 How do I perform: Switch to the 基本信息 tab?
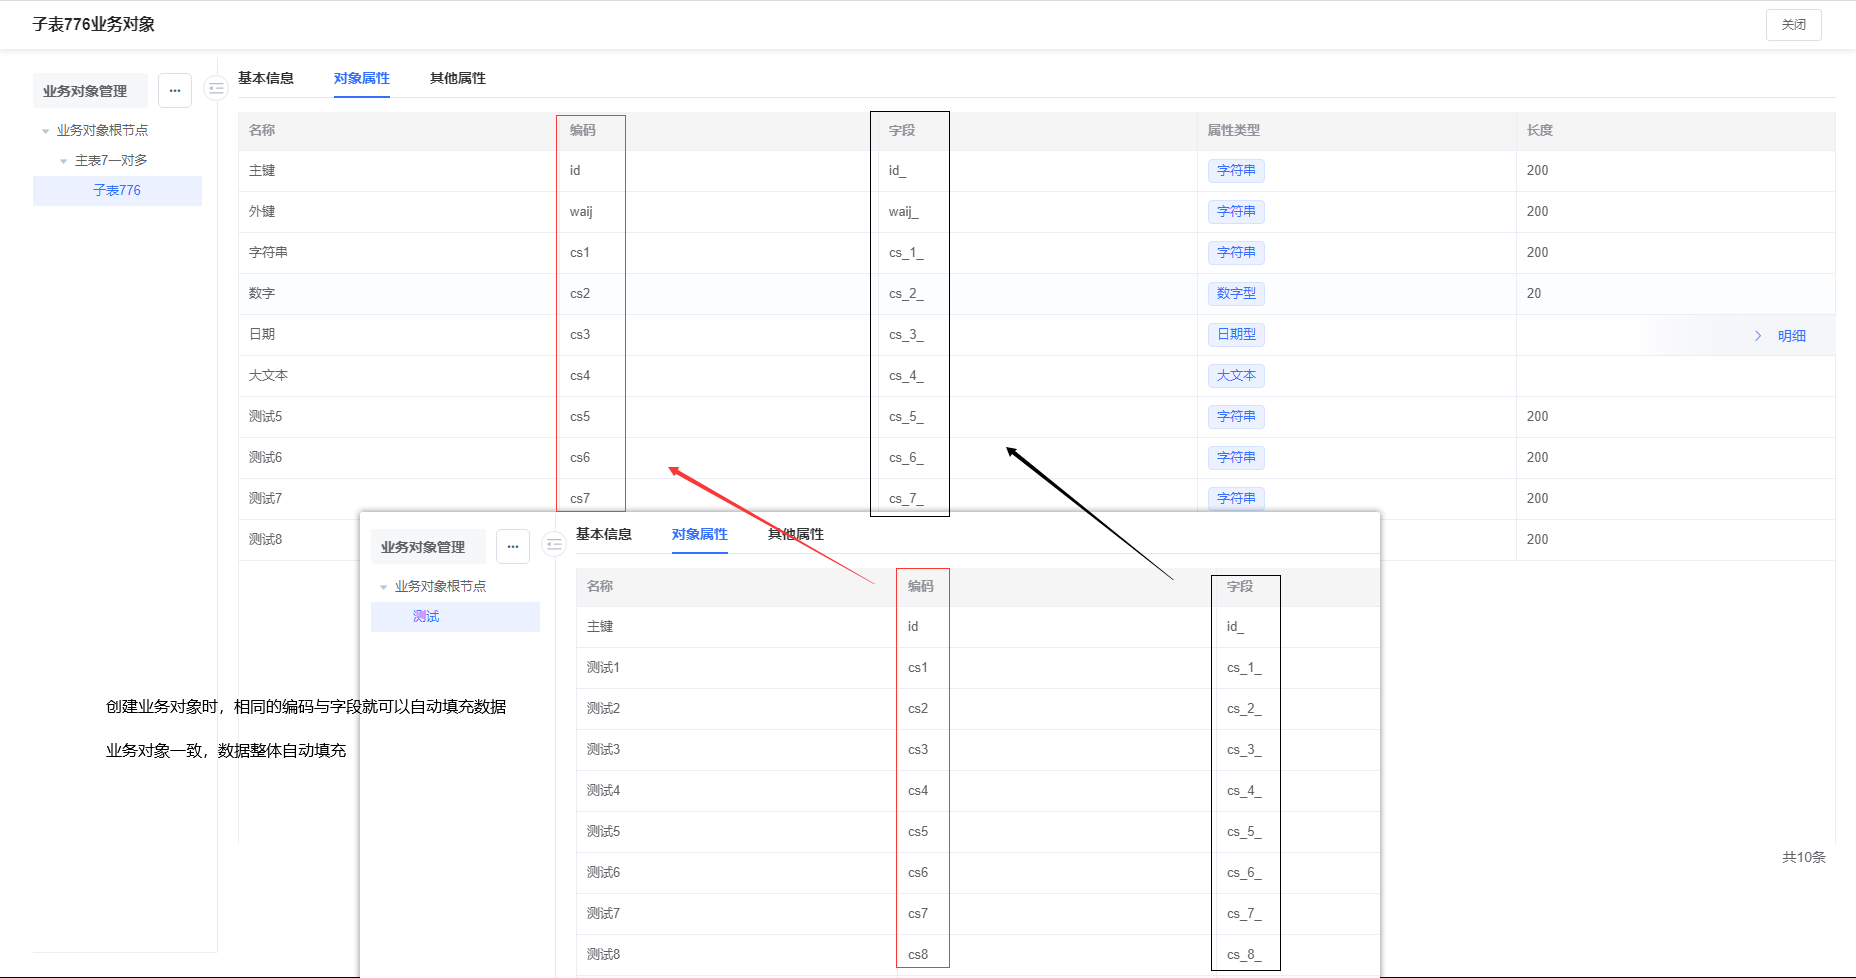pyautogui.click(x=266, y=78)
